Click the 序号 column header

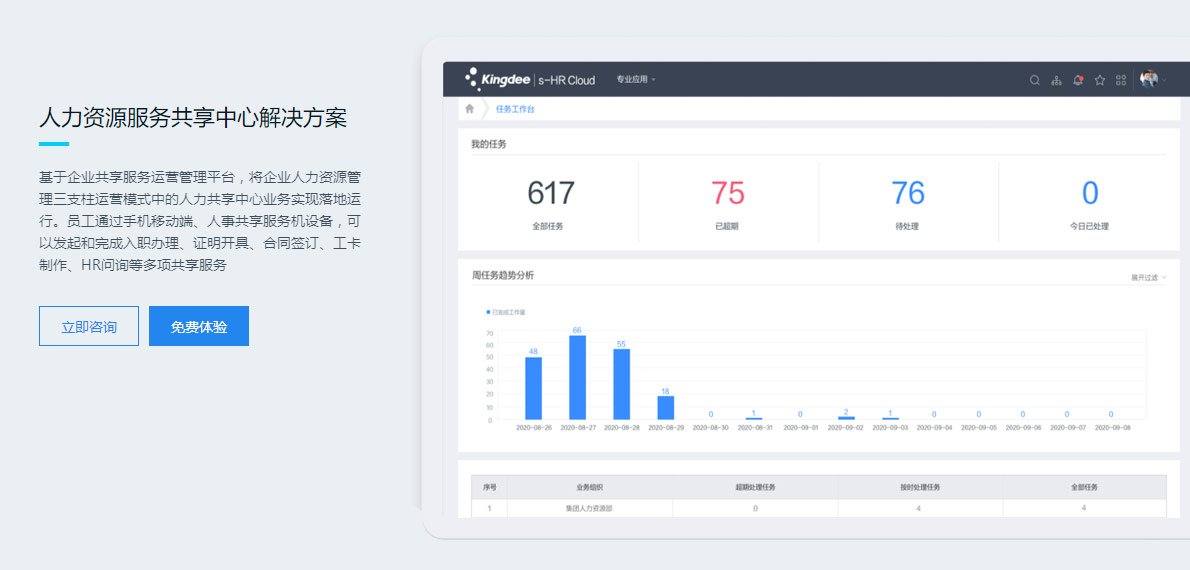click(x=490, y=487)
